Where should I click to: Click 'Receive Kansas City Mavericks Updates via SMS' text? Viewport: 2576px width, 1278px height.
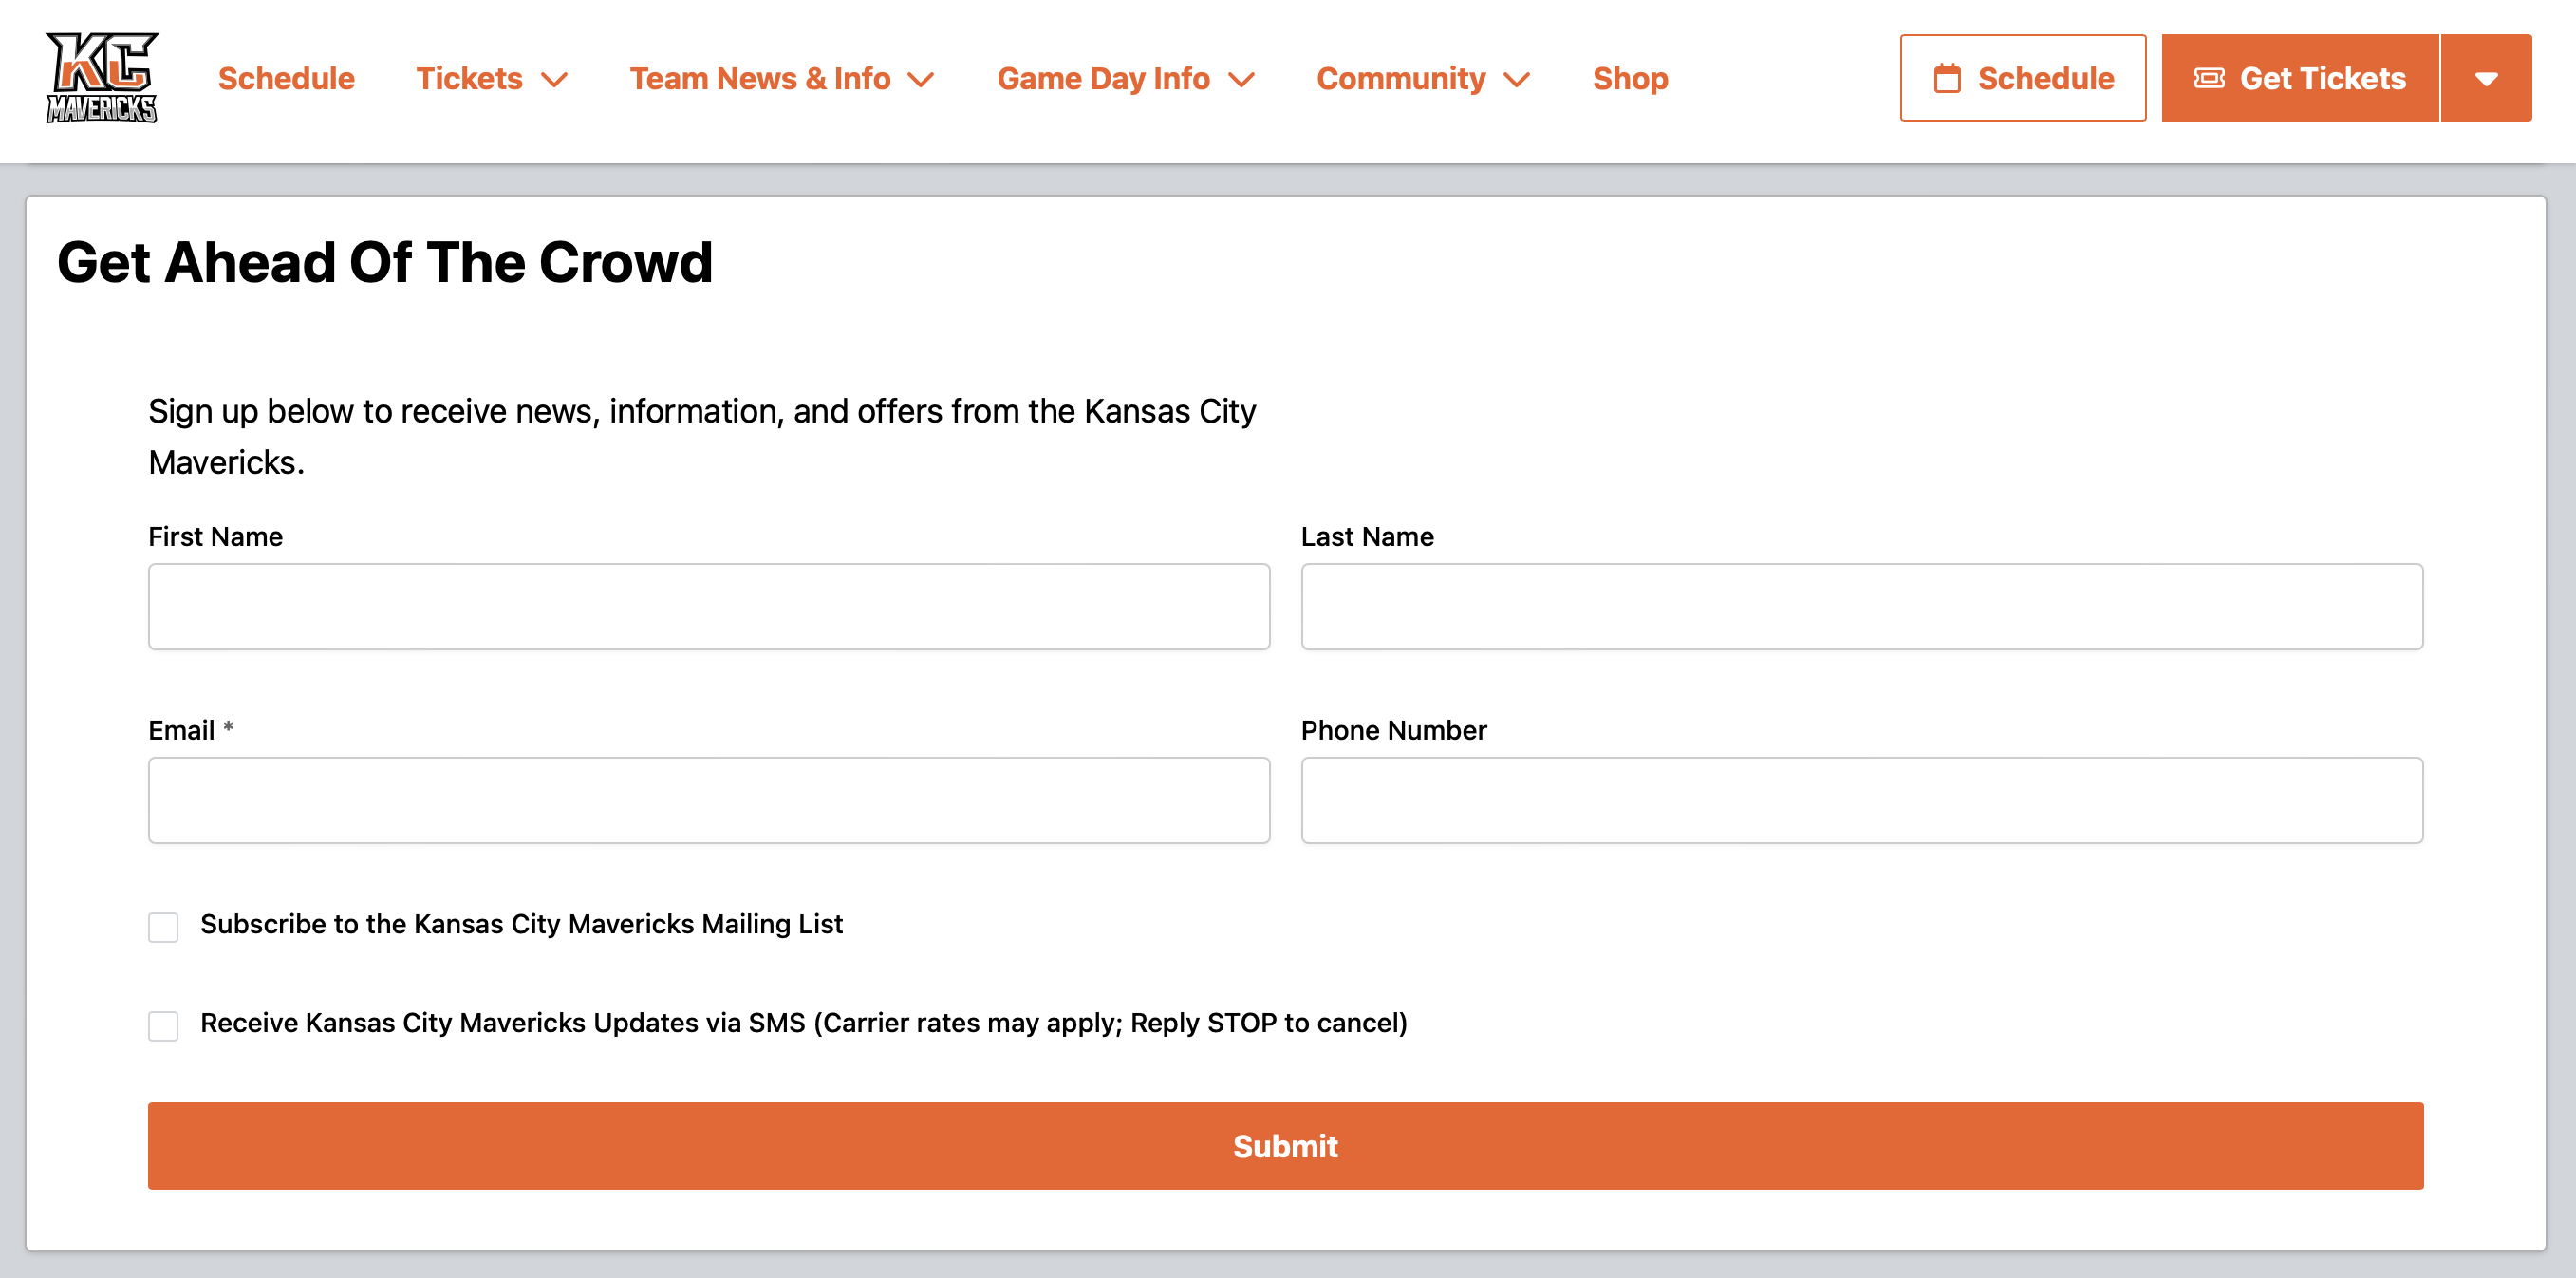click(x=803, y=1022)
